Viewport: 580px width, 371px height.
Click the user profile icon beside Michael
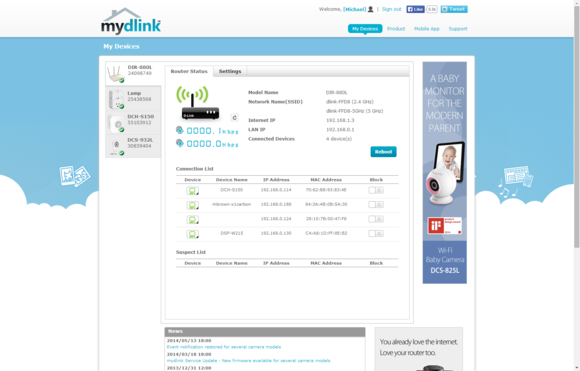click(371, 9)
